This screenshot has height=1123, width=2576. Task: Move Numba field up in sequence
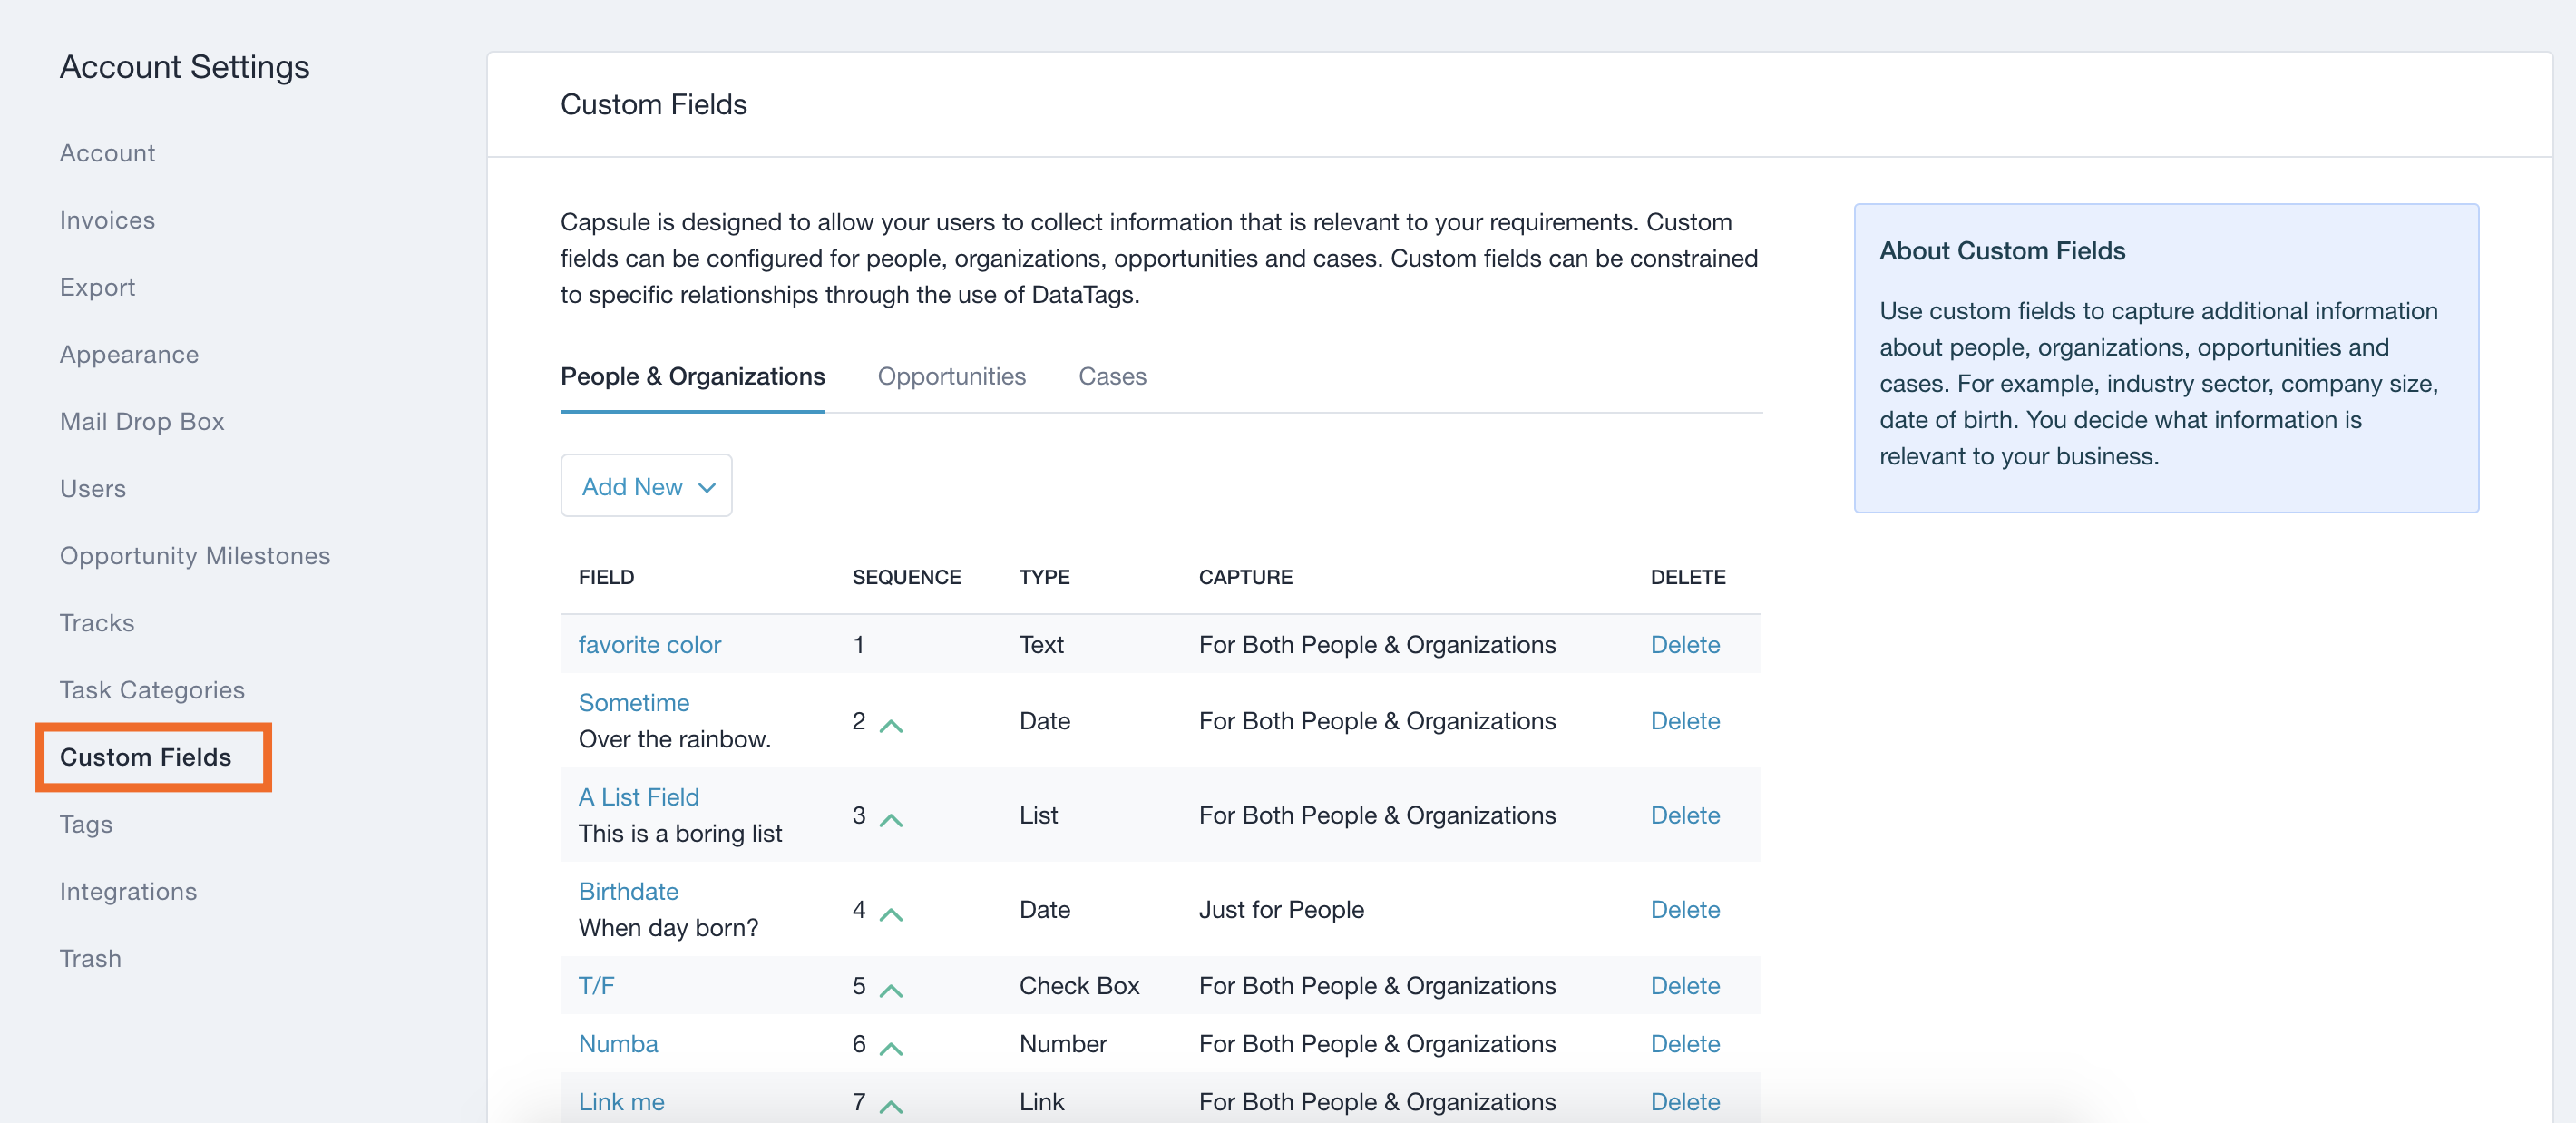pos(890,1047)
